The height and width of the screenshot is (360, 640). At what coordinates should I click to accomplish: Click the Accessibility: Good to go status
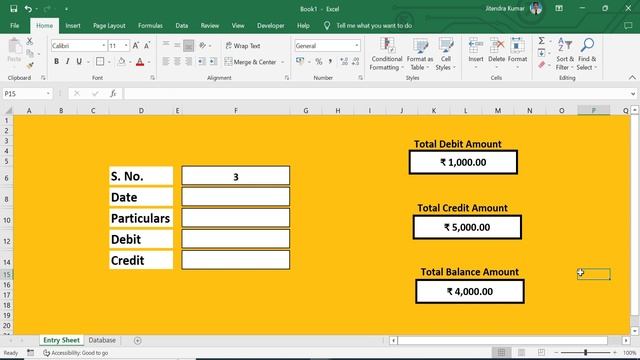tap(76, 353)
